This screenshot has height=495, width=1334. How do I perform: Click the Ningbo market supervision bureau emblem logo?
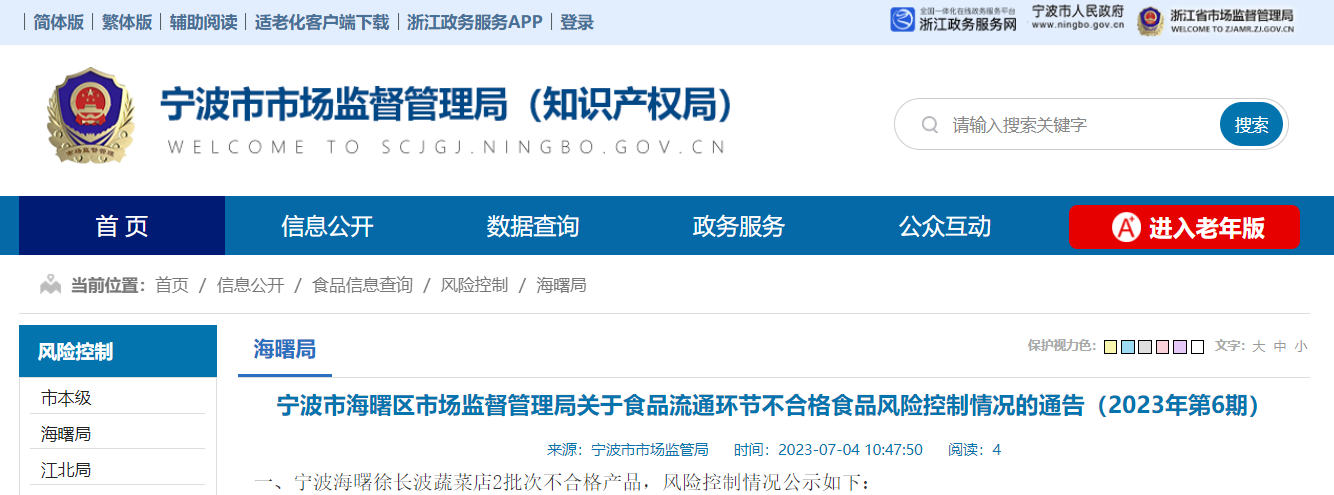coord(90,117)
